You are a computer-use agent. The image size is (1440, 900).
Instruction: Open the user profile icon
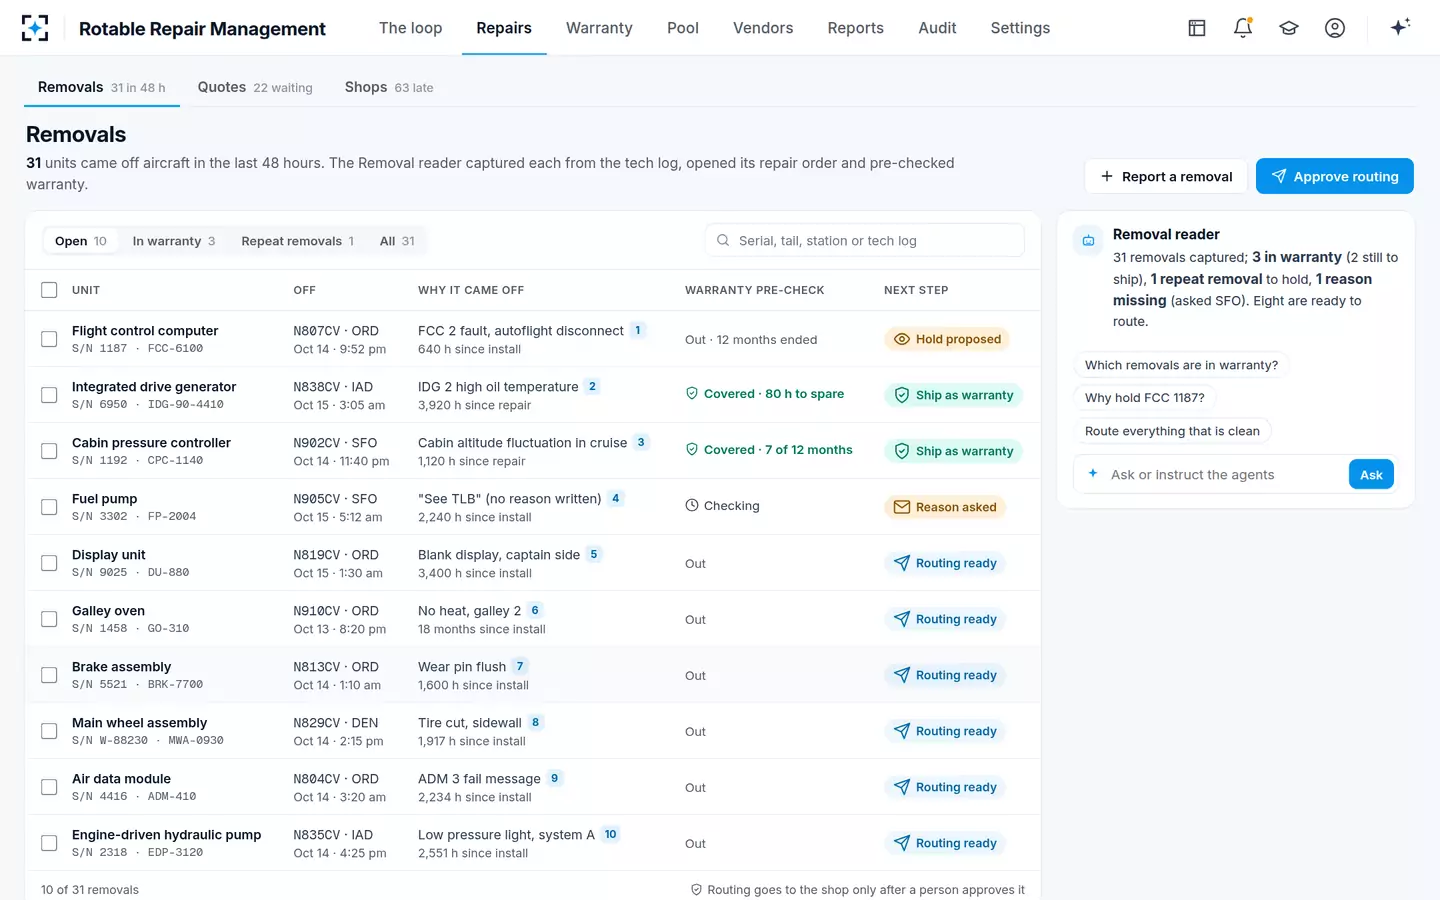1335,28
